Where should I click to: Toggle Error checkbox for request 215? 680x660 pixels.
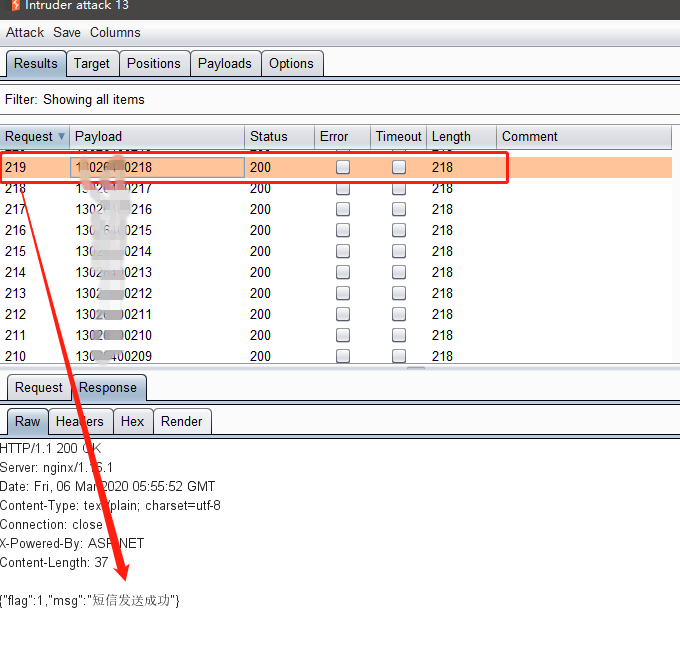[343, 252]
